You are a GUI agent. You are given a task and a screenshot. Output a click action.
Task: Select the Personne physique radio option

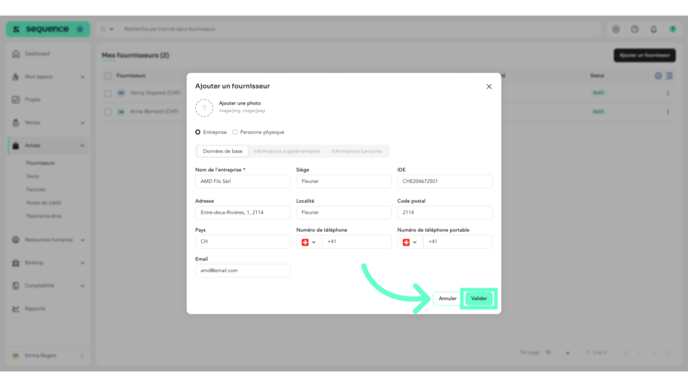(x=235, y=132)
